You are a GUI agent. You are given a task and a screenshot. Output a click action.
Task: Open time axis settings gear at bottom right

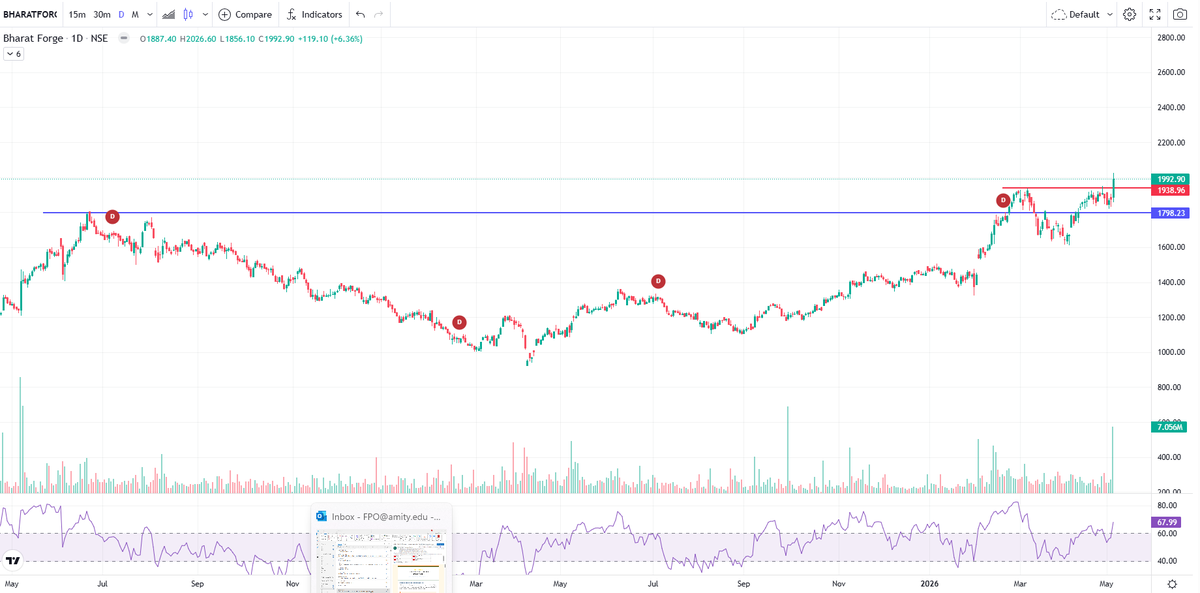click(x=1173, y=584)
